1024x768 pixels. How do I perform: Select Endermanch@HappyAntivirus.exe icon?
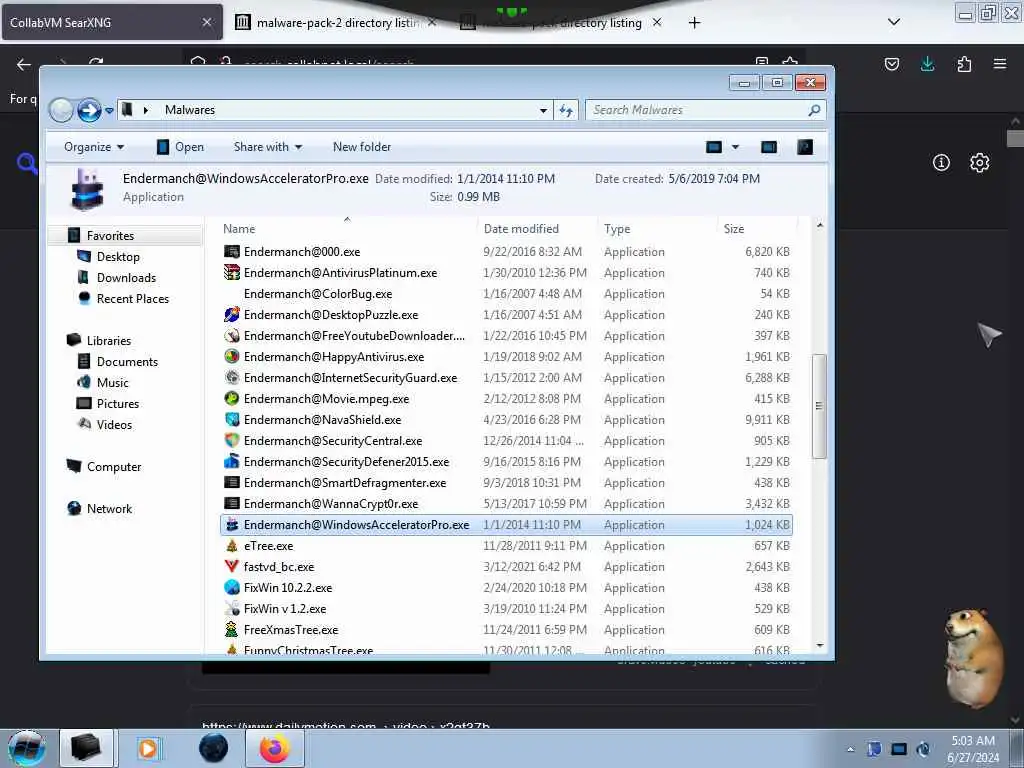click(232, 357)
